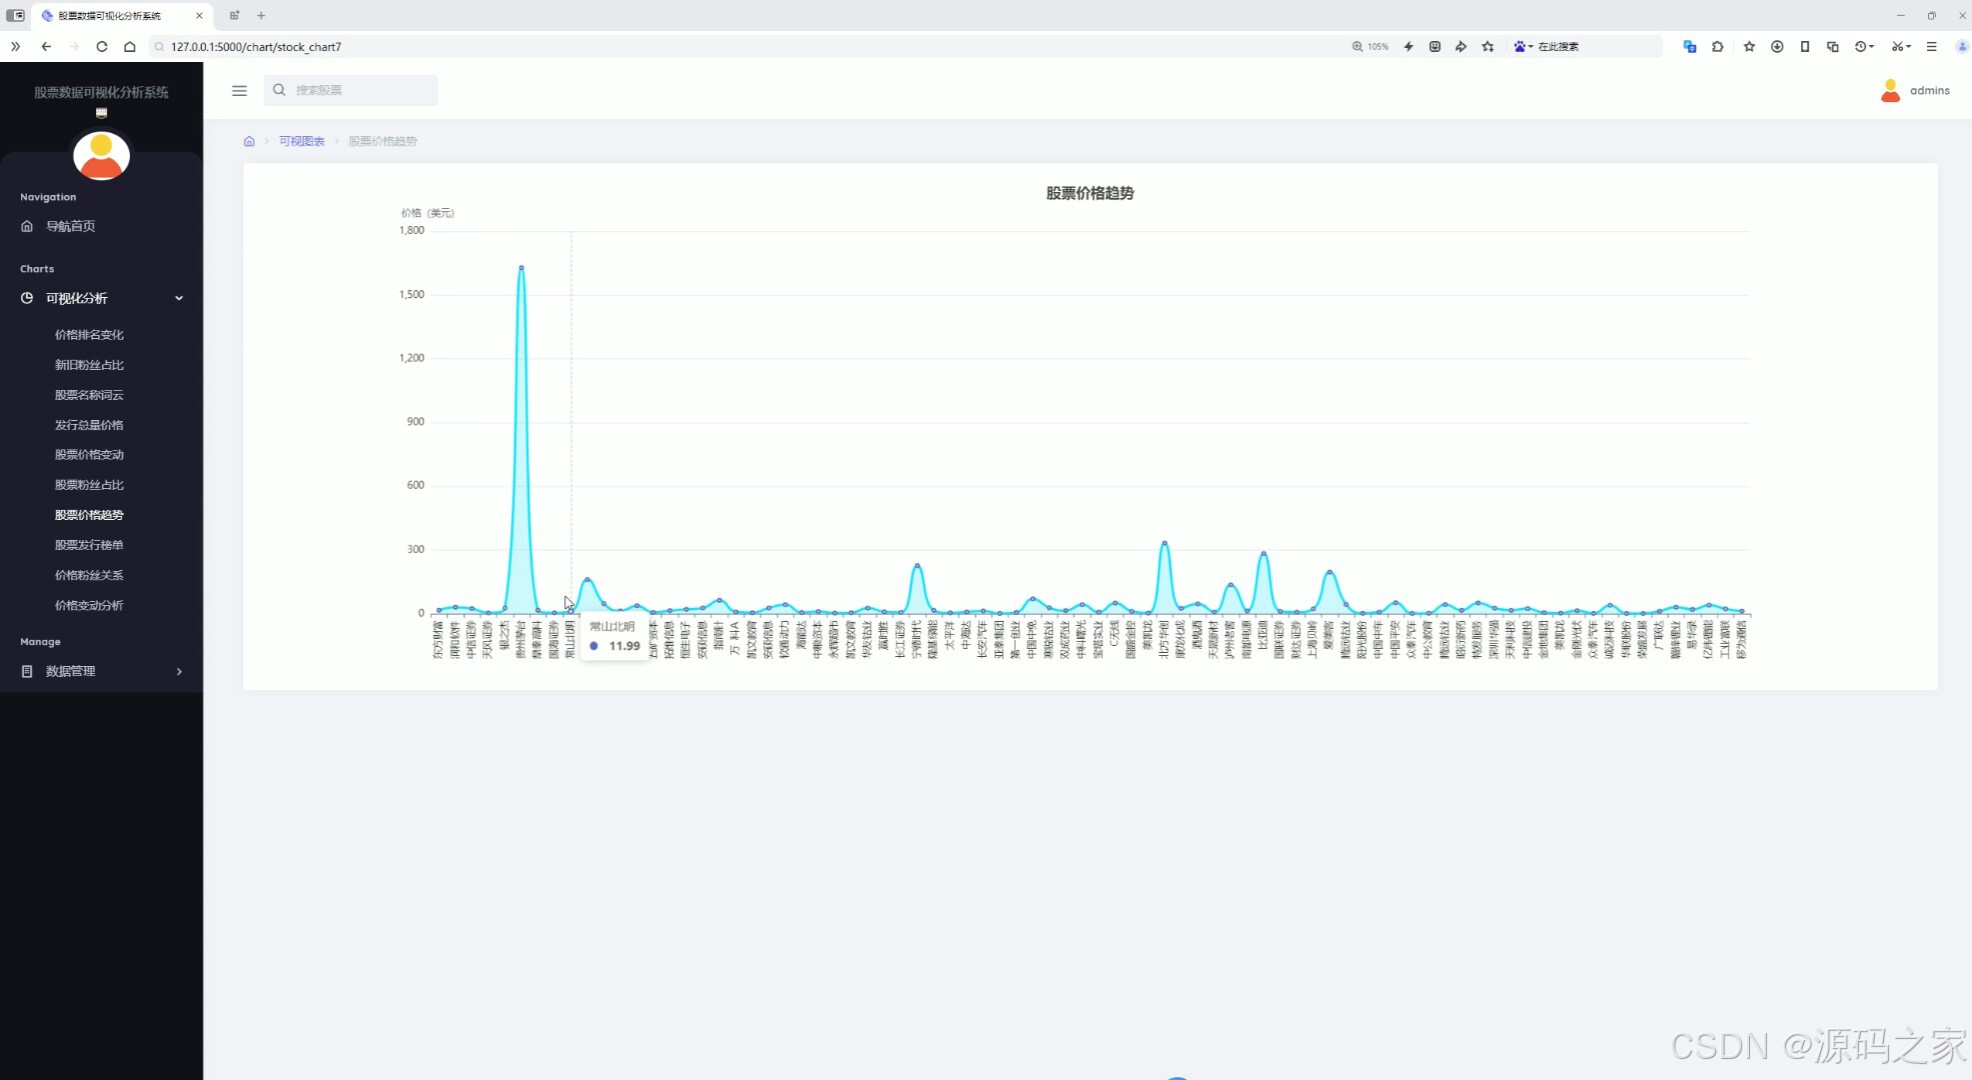Image resolution: width=1972 pixels, height=1080 pixels.
Task: Open 价格排名变化 chart page
Action: pos(89,335)
